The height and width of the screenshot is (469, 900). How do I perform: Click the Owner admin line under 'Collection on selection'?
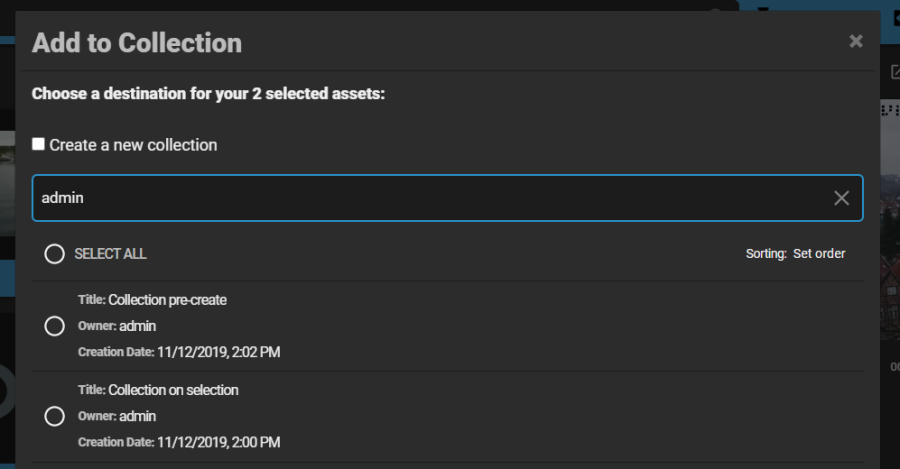coord(117,416)
